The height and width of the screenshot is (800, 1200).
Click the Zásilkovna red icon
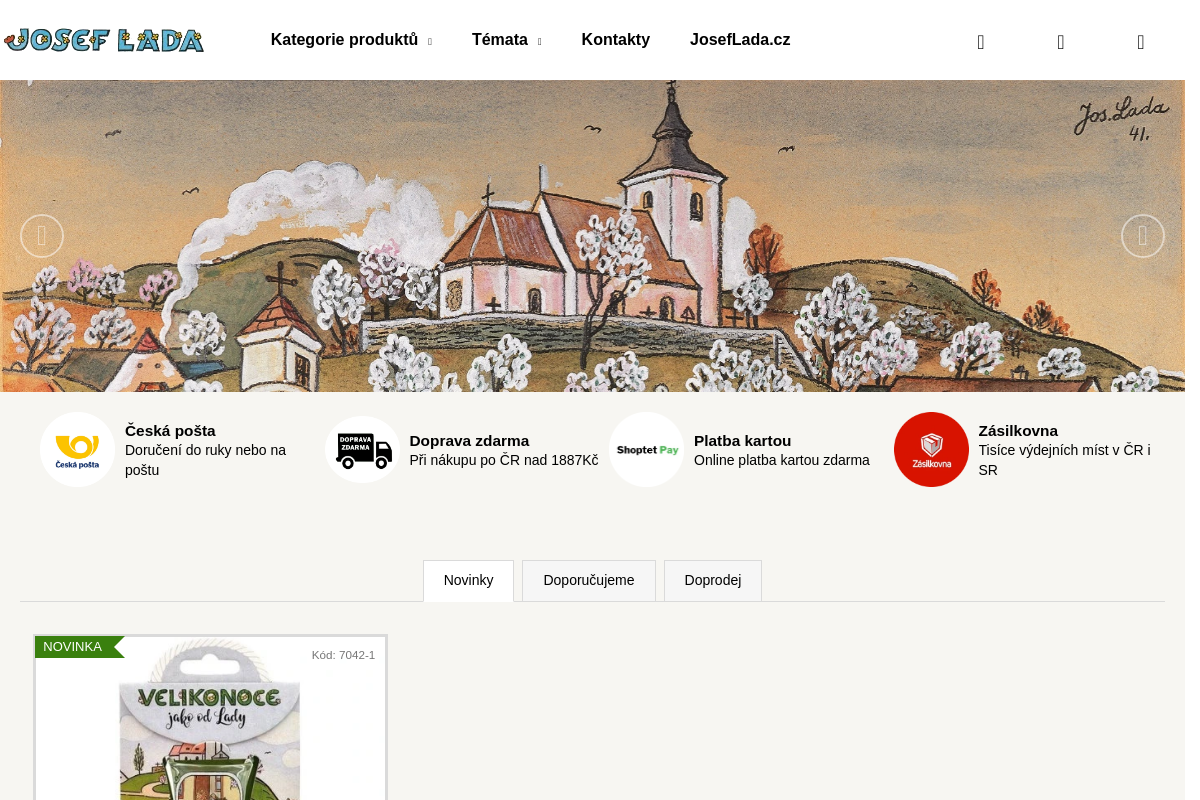[931, 450]
